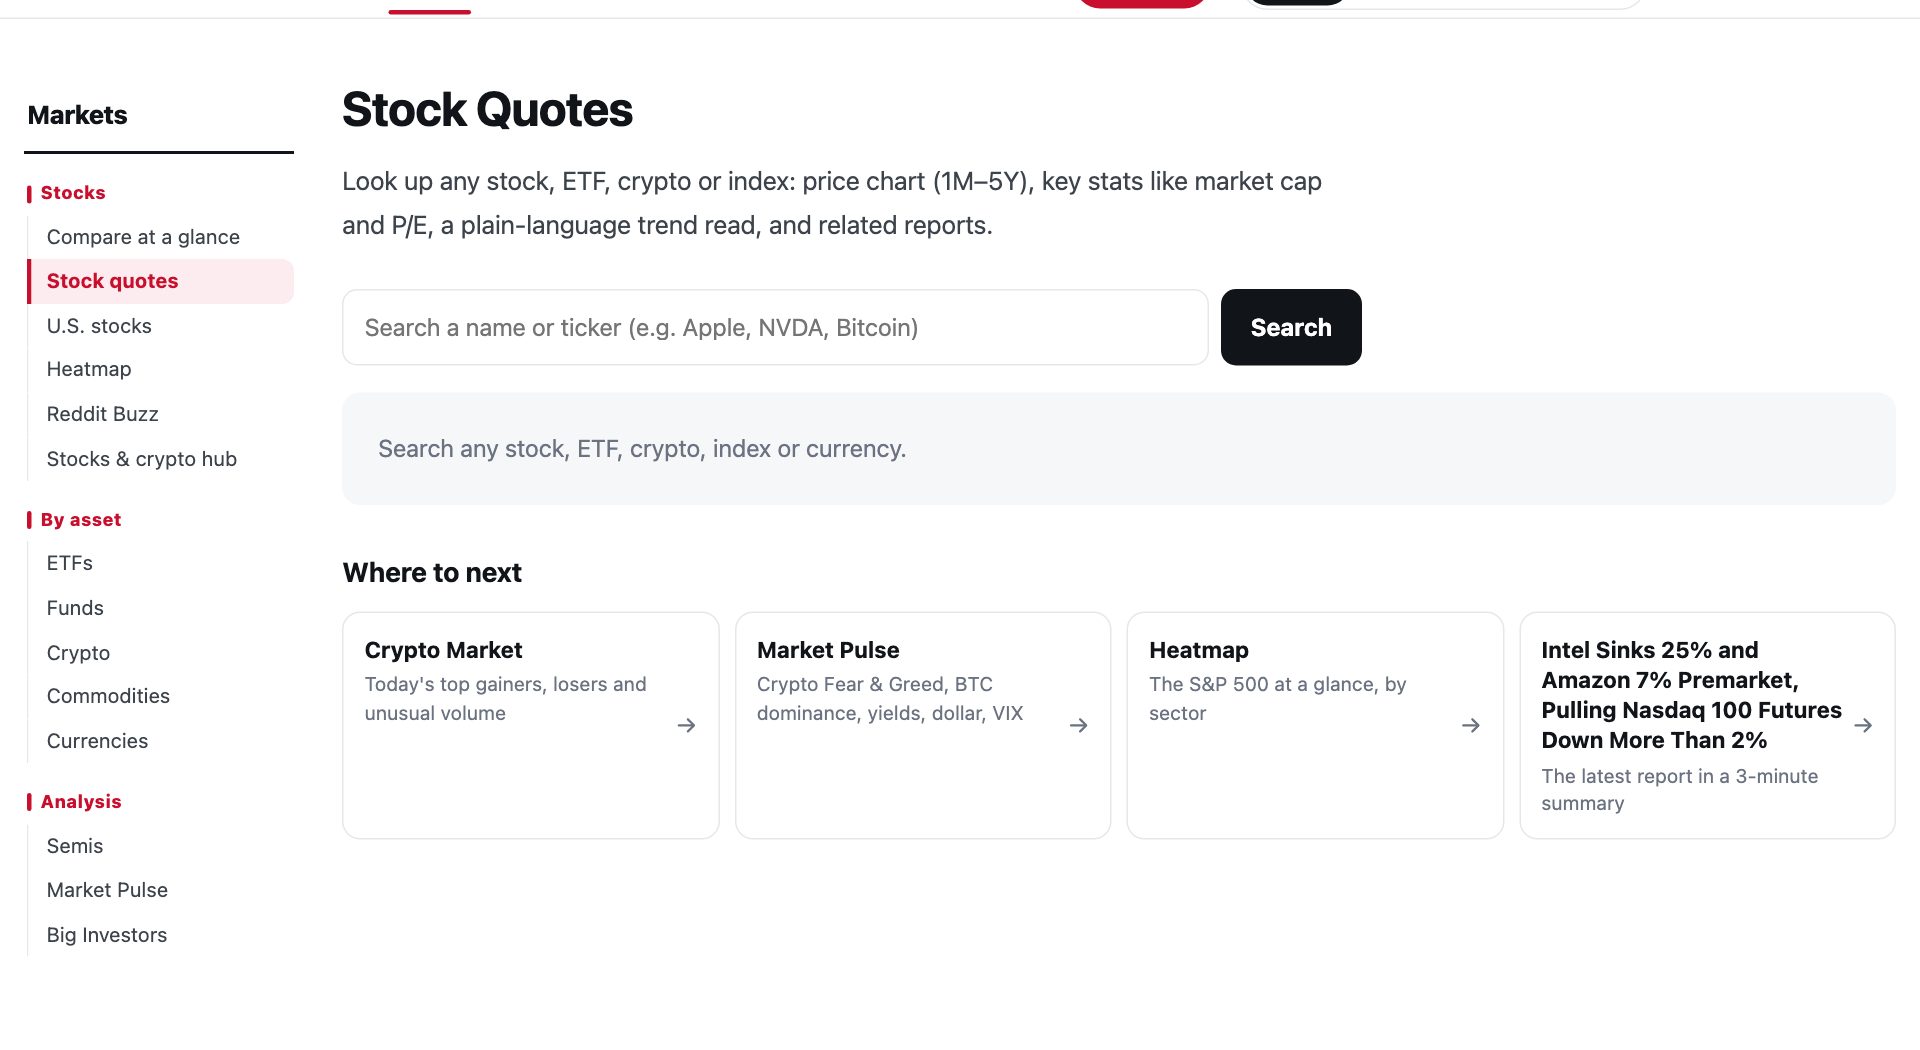Open Reddit Buzz from the sidebar
Screen dimensions: 1920x1050
(102, 414)
